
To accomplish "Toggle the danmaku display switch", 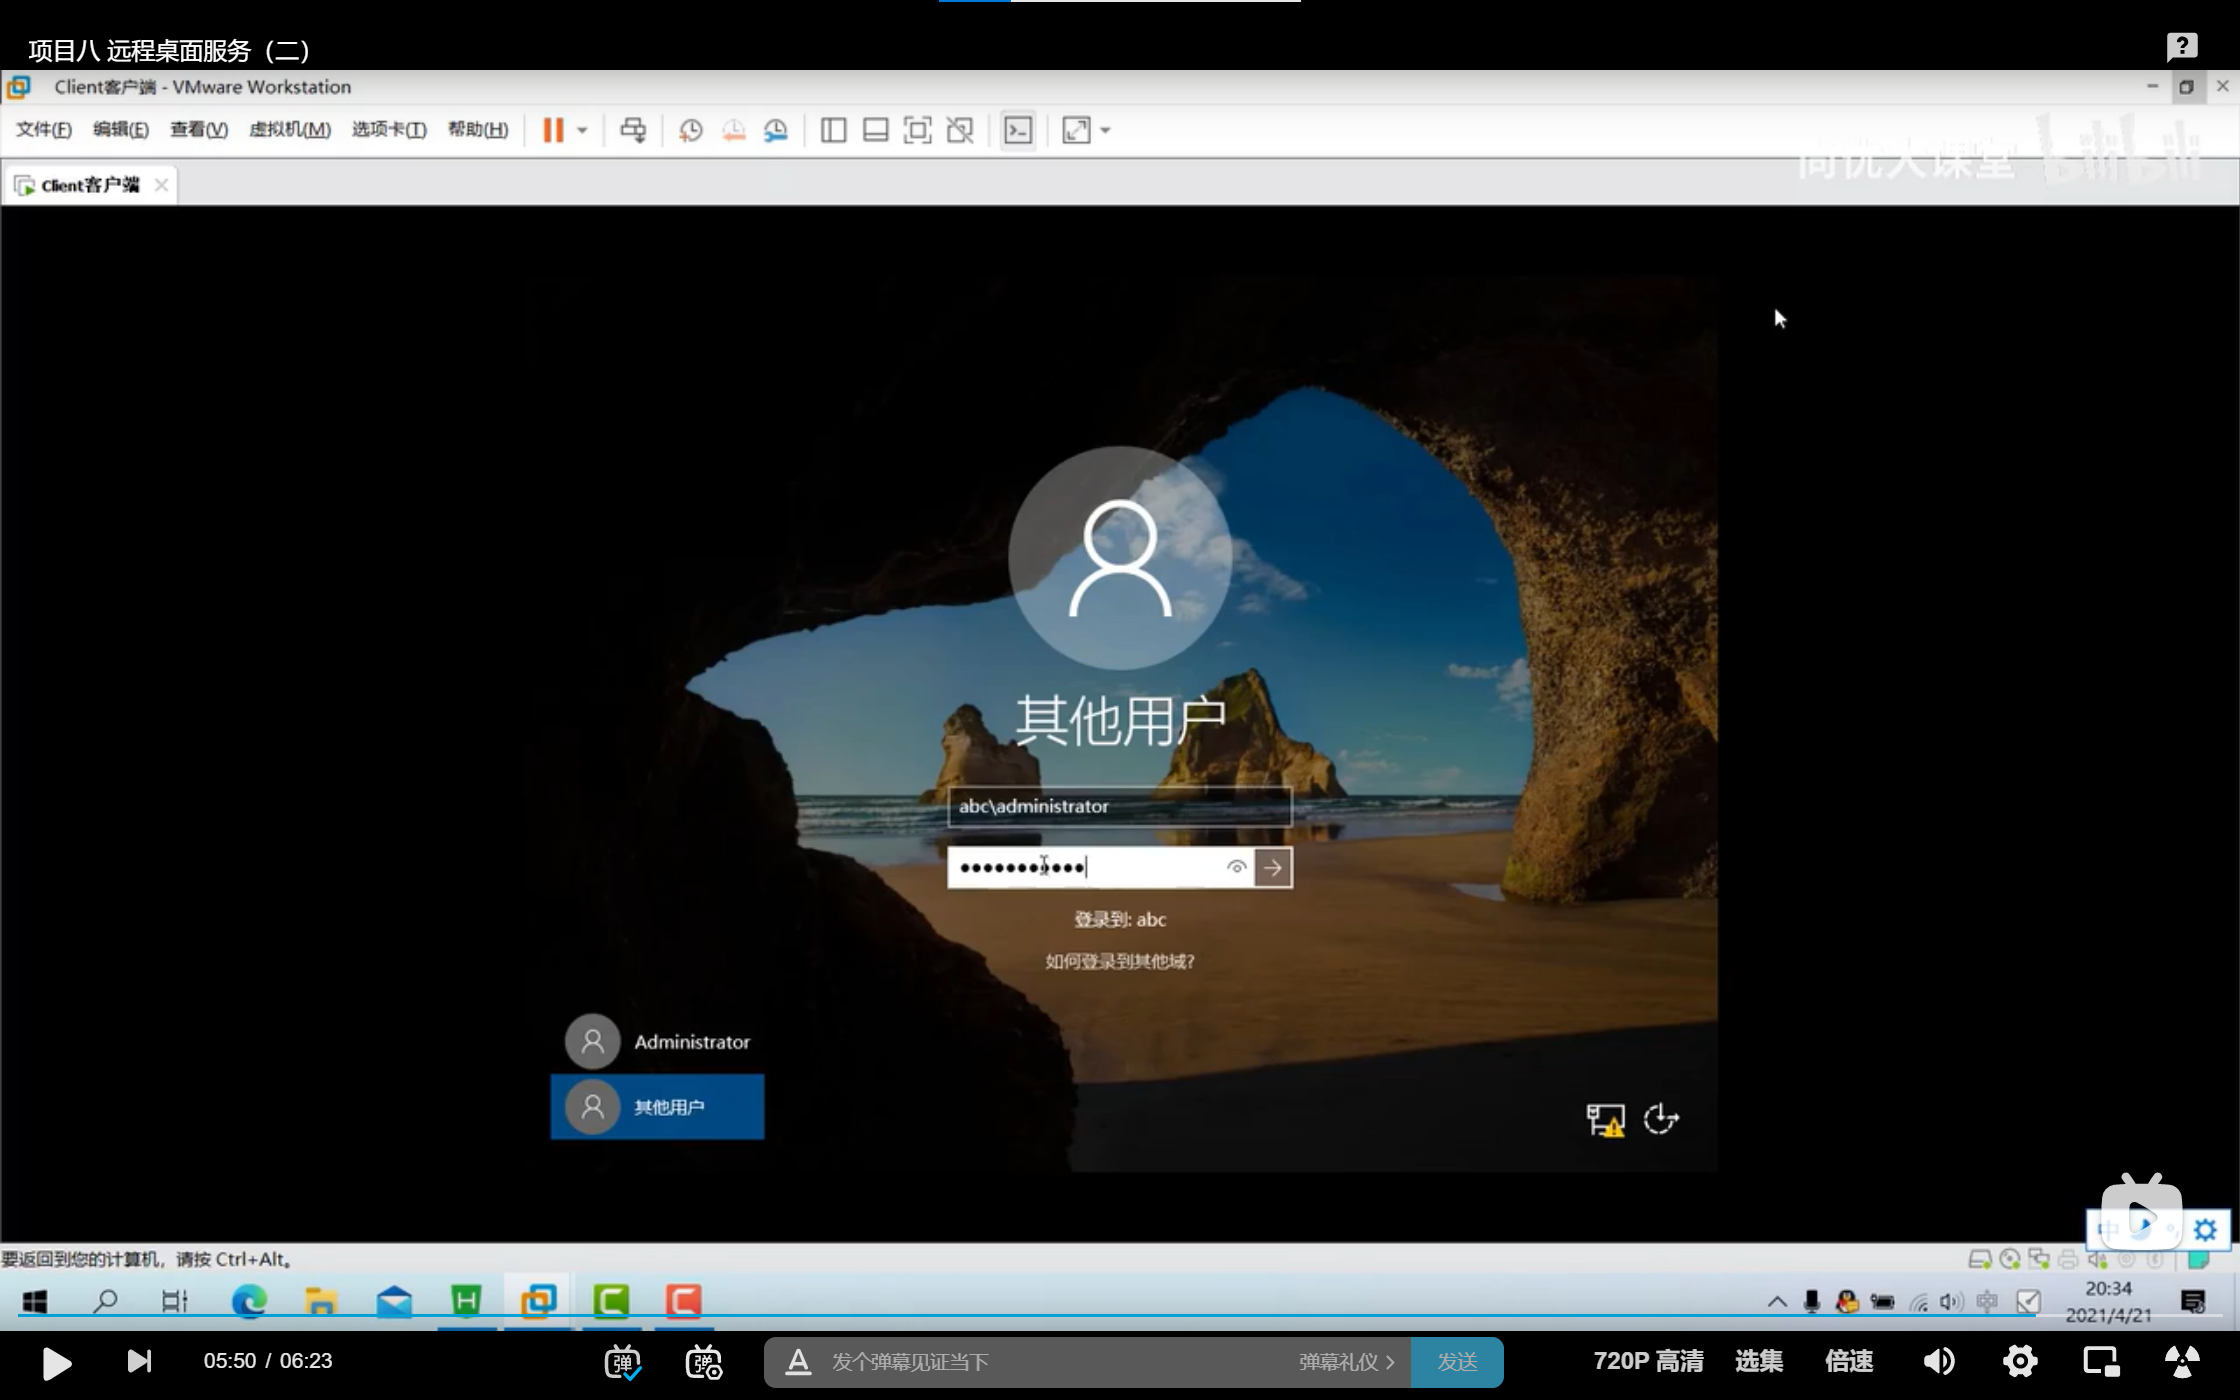I will [622, 1362].
